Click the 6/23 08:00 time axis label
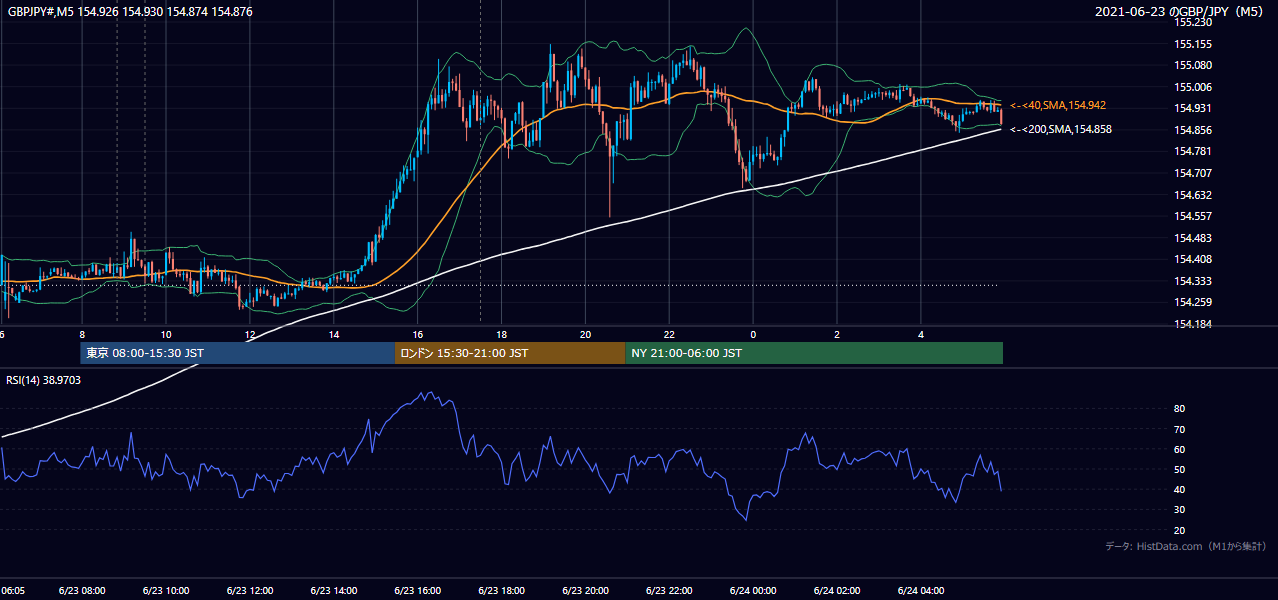The height and width of the screenshot is (600, 1278). click(x=82, y=591)
